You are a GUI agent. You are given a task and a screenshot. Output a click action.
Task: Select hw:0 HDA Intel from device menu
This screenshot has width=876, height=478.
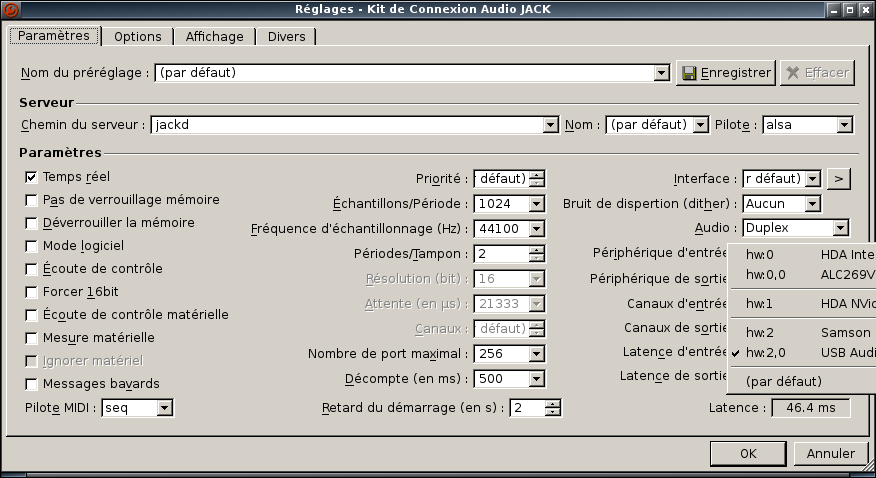click(x=803, y=255)
